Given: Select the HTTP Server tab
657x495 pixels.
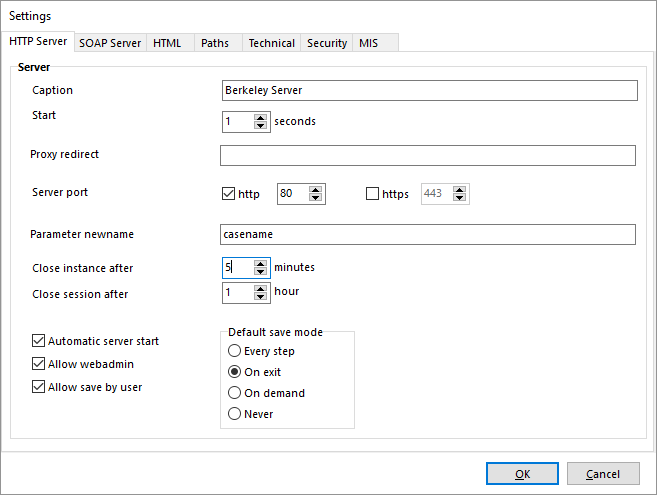Looking at the screenshot, I should tap(38, 41).
